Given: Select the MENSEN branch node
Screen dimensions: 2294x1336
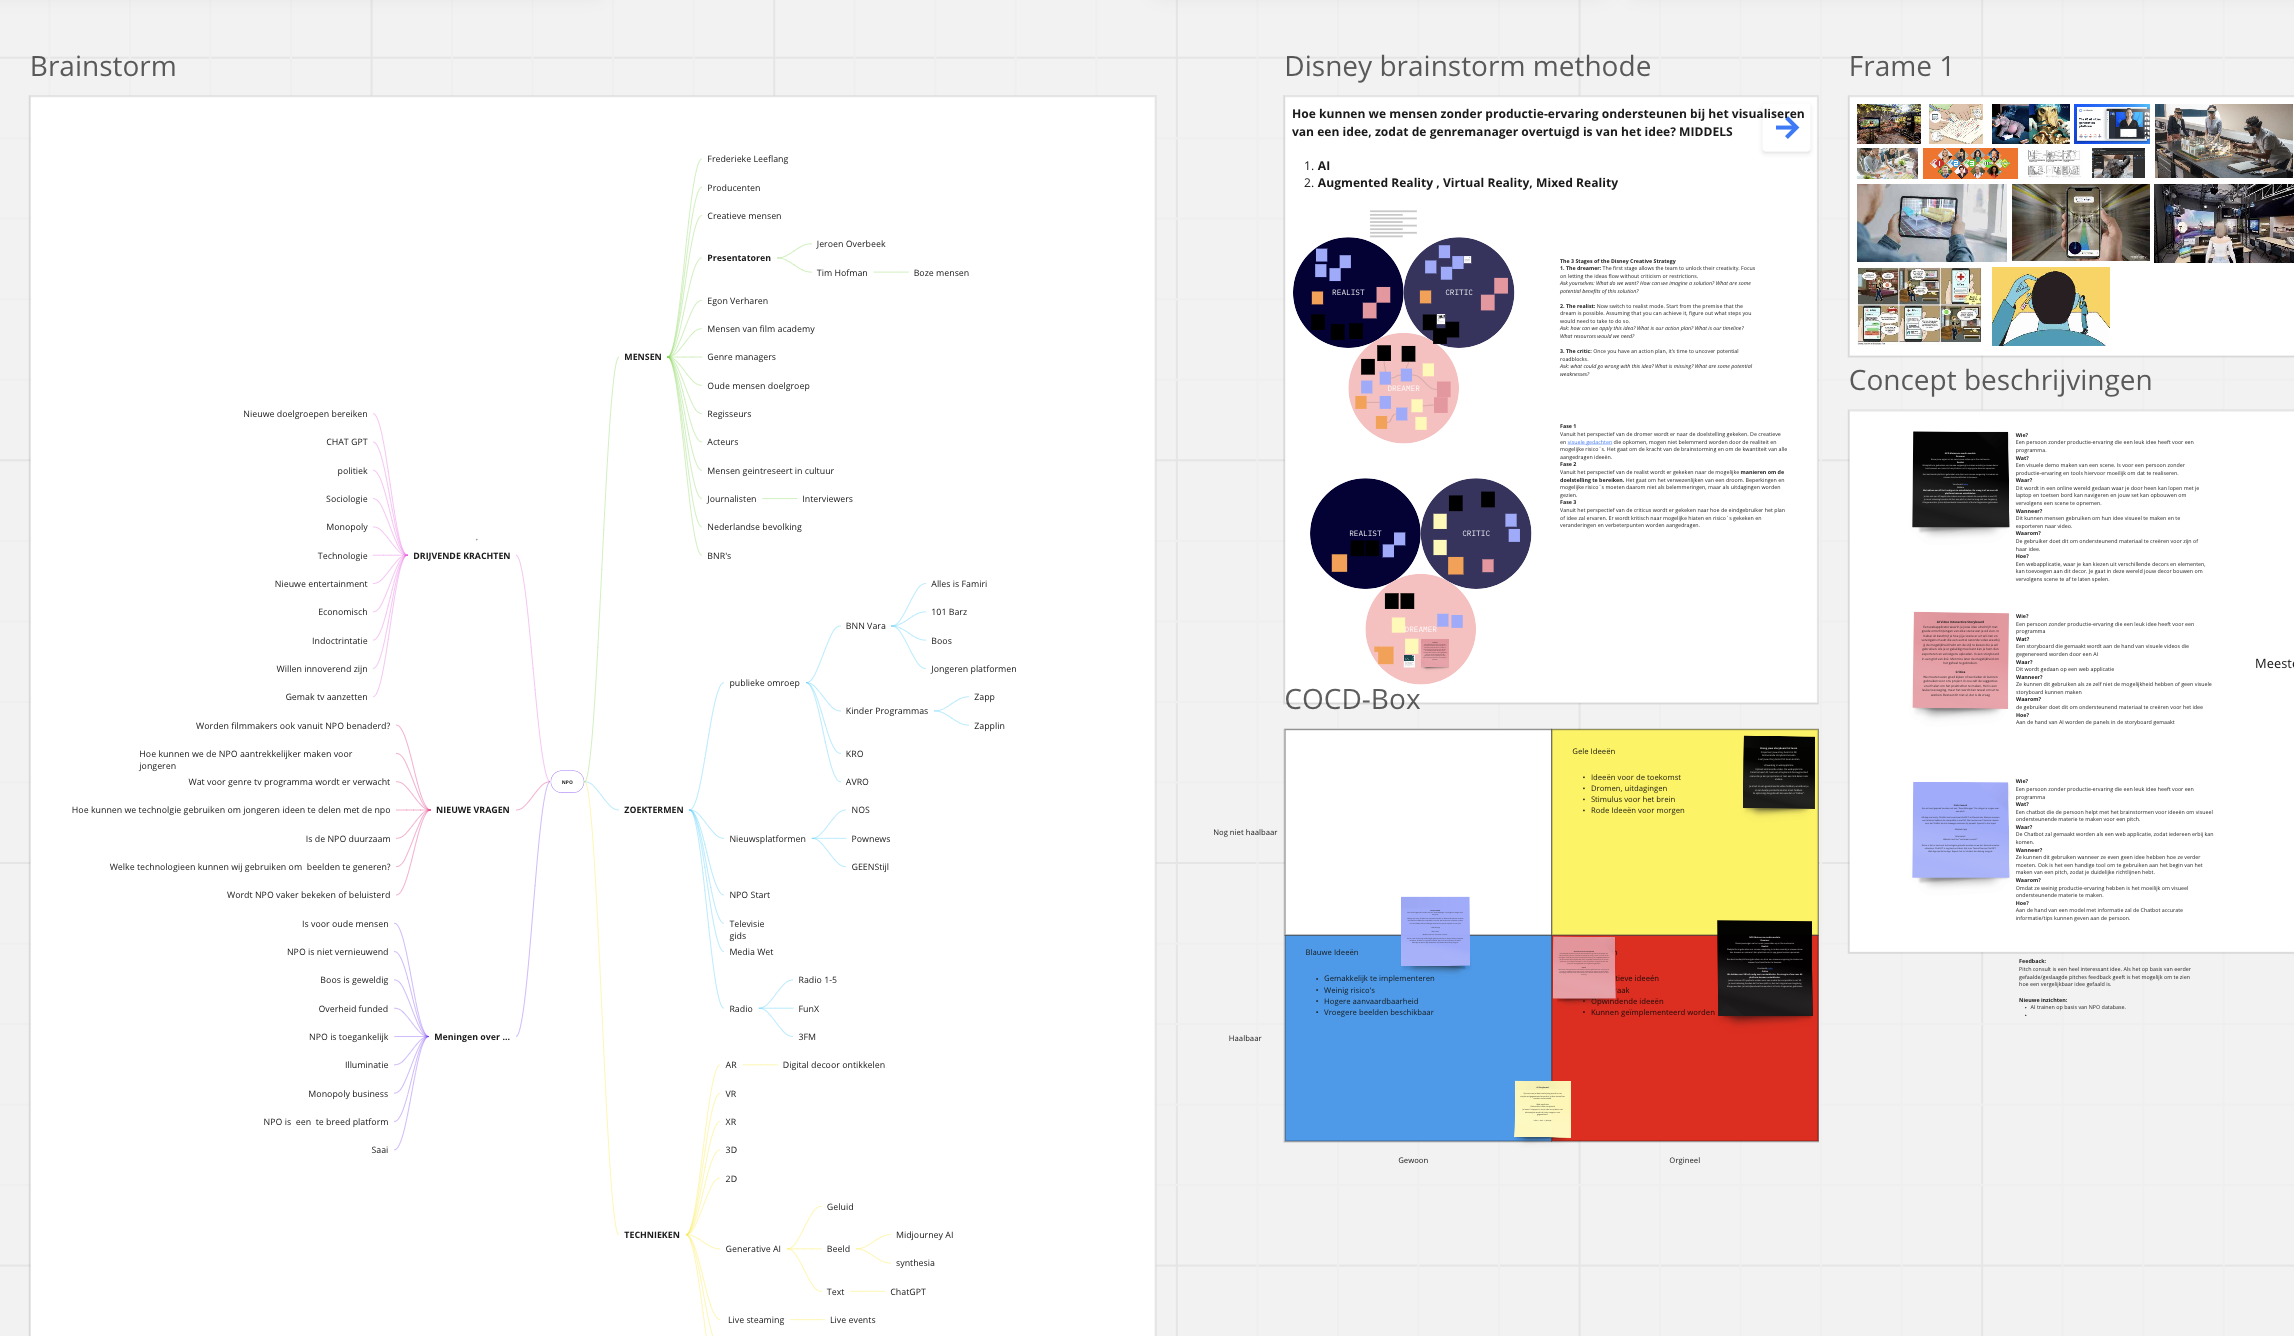Looking at the screenshot, I should point(642,357).
